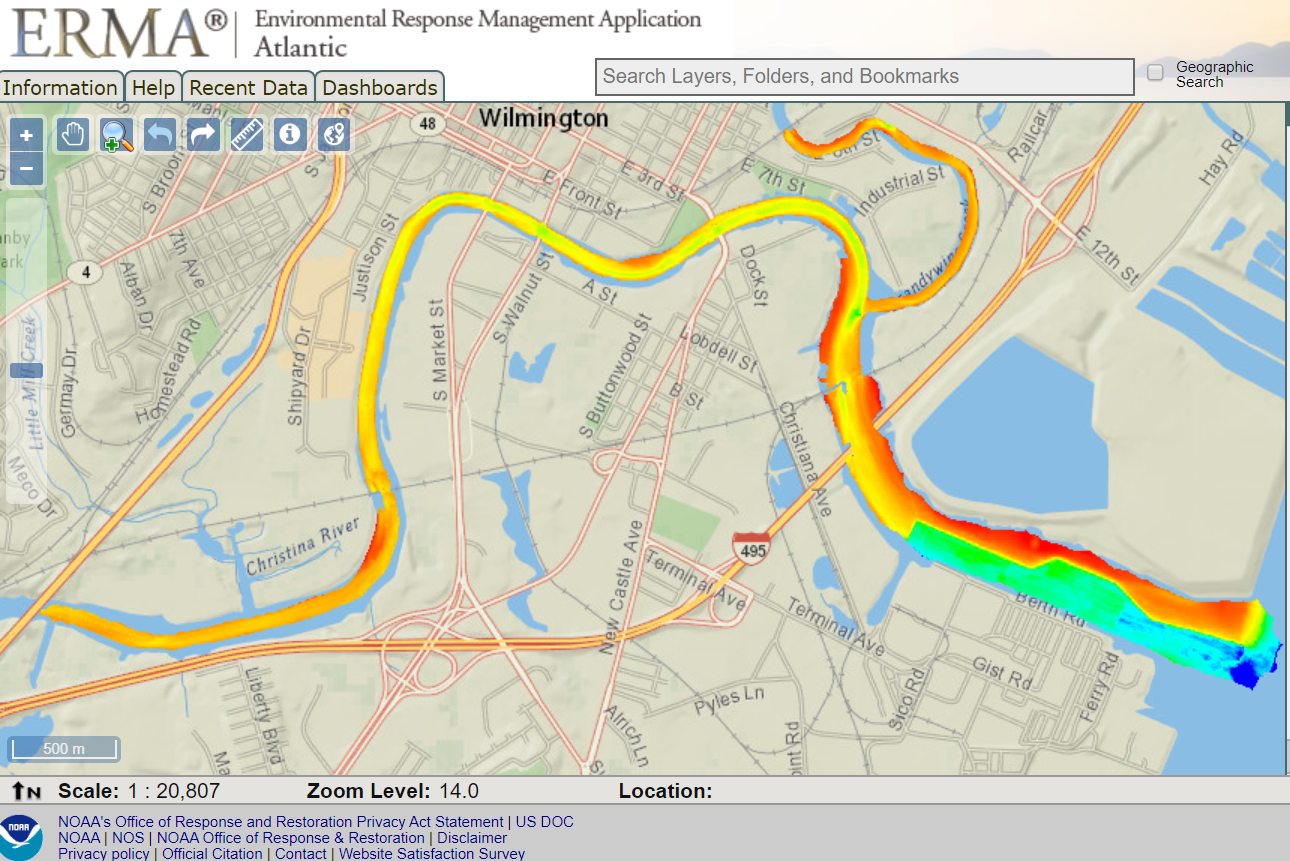1290x861 pixels.
Task: Open the Help tab
Action: coord(153,87)
